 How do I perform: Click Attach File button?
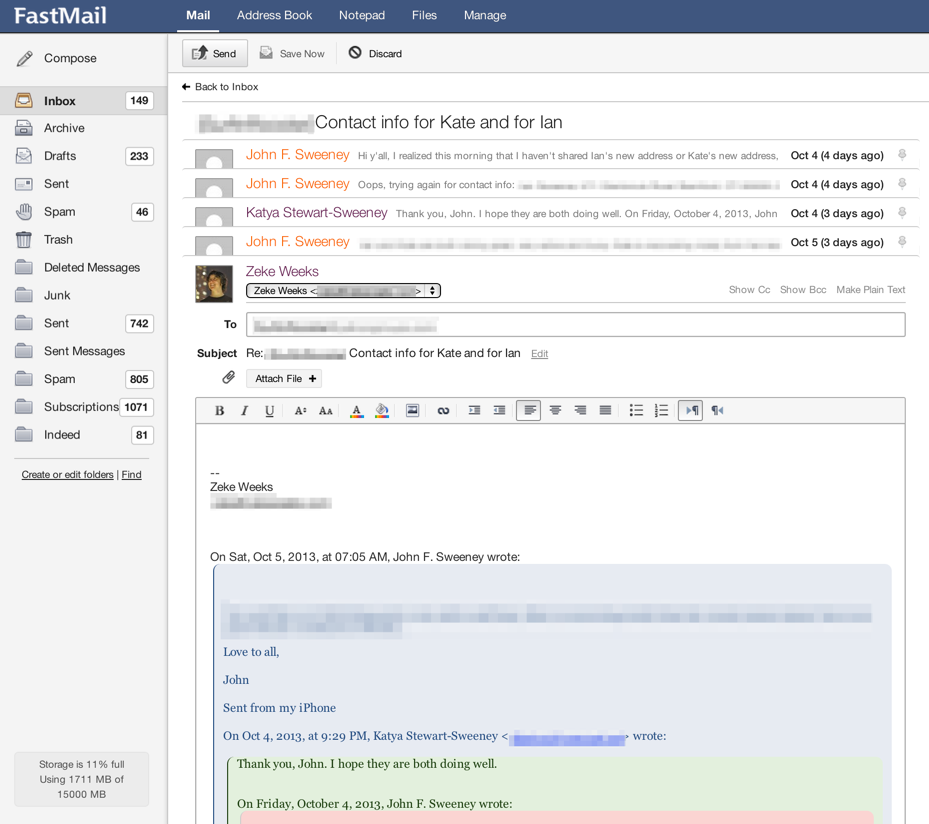[x=284, y=379]
